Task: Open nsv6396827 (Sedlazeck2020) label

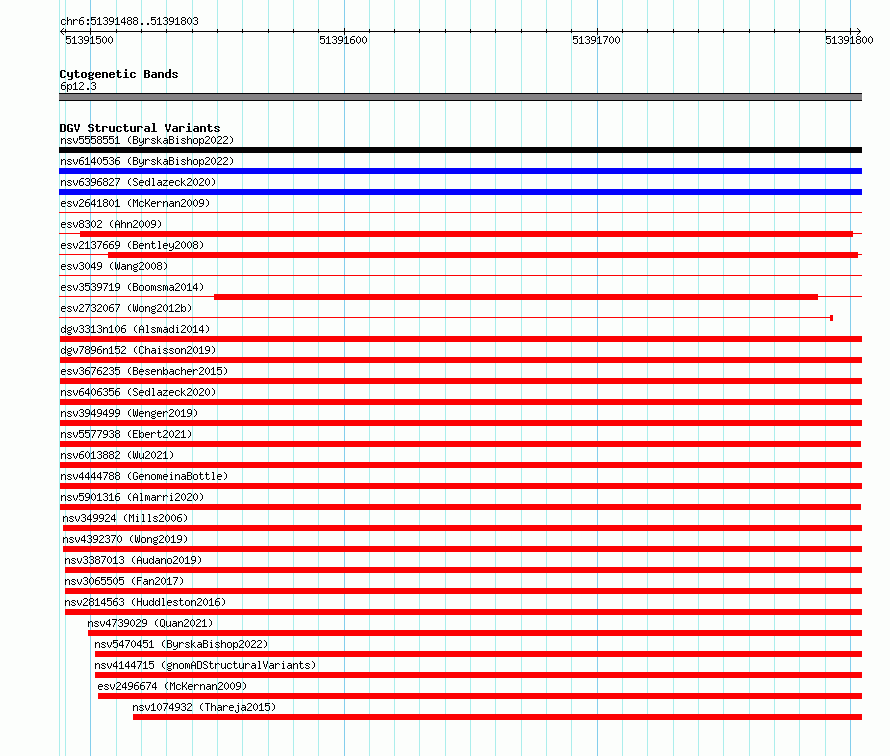Action: pos(138,182)
